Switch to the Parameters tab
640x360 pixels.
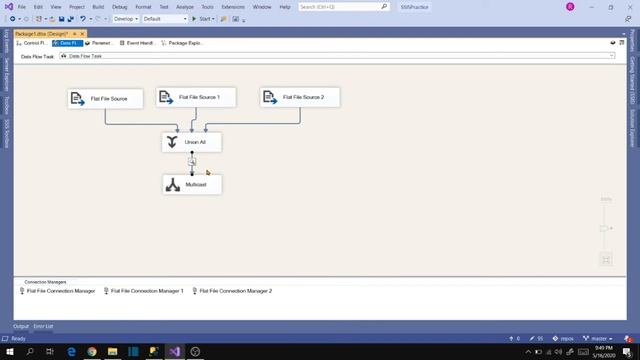point(98,43)
